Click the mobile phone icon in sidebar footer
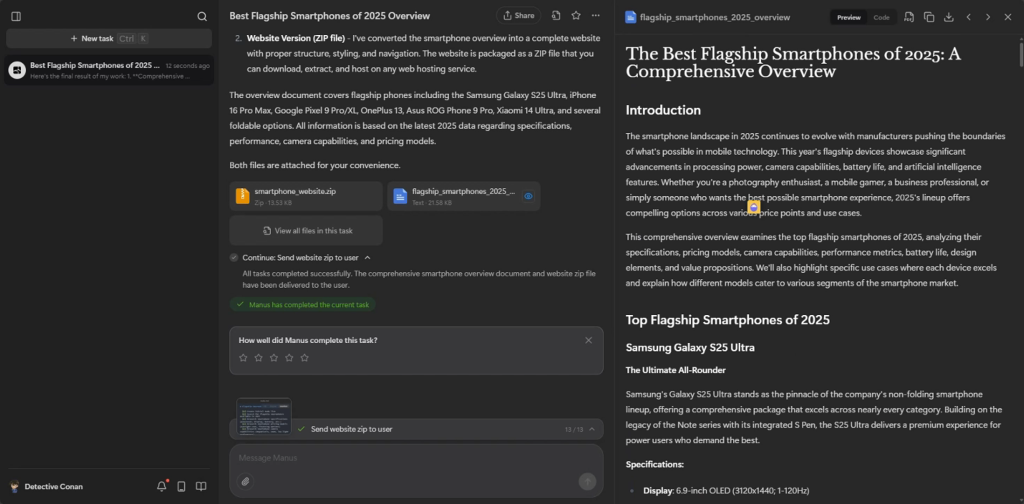The image size is (1024, 504). 182,486
